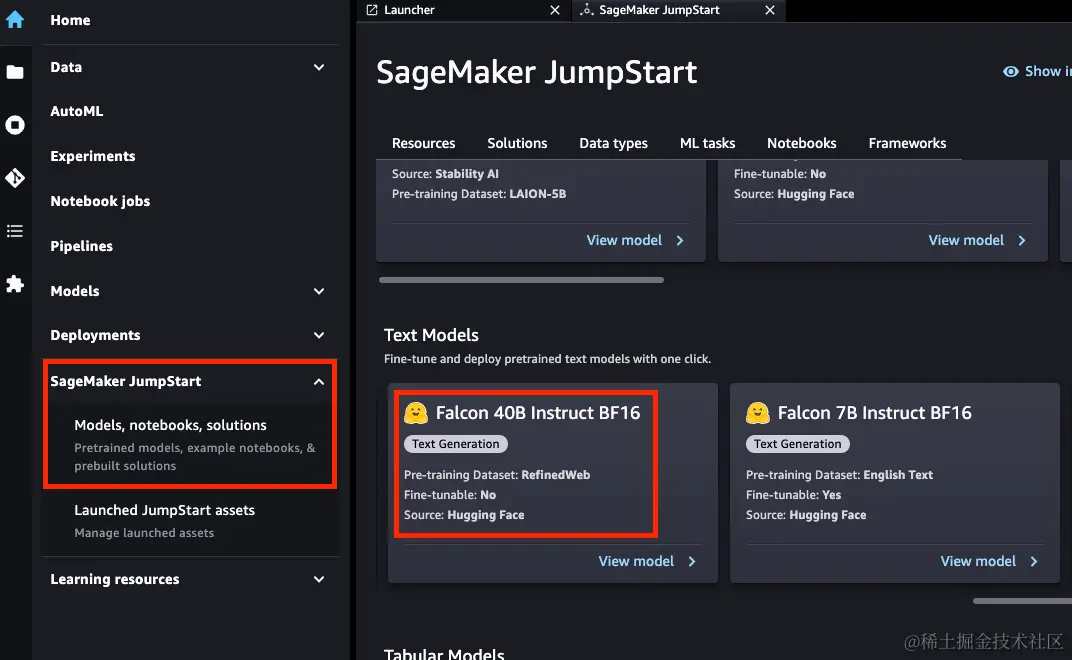Open the Git icon in the sidebar
1072x660 pixels.
pyautogui.click(x=15, y=178)
